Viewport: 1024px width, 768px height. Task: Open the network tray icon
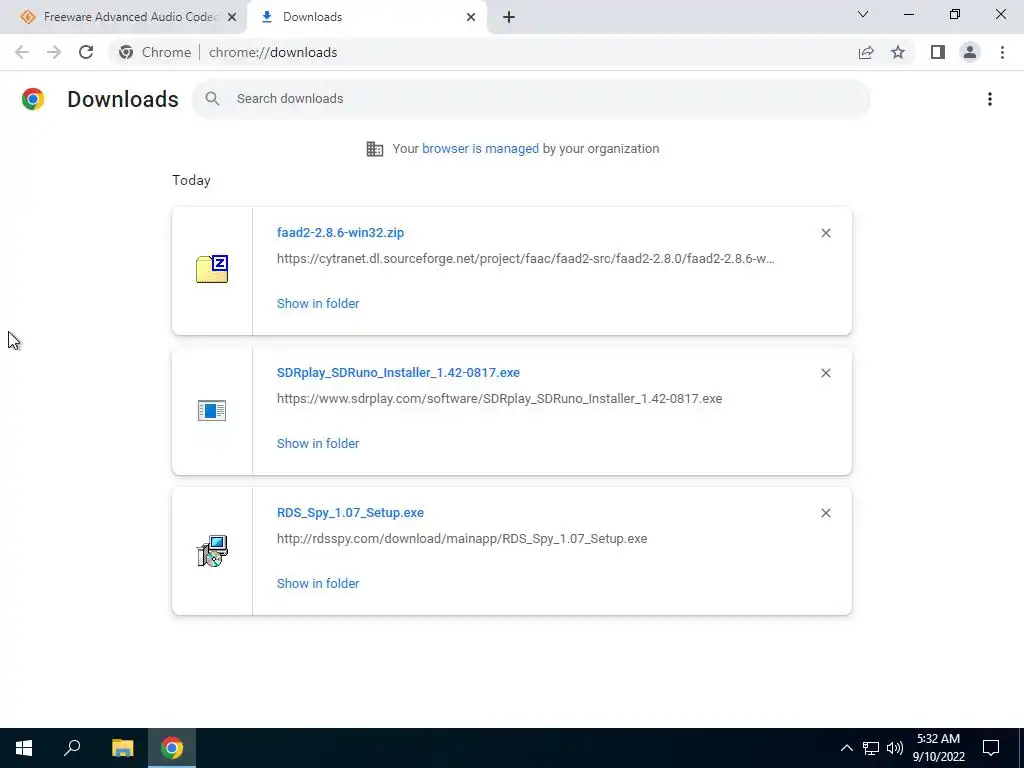[871, 748]
